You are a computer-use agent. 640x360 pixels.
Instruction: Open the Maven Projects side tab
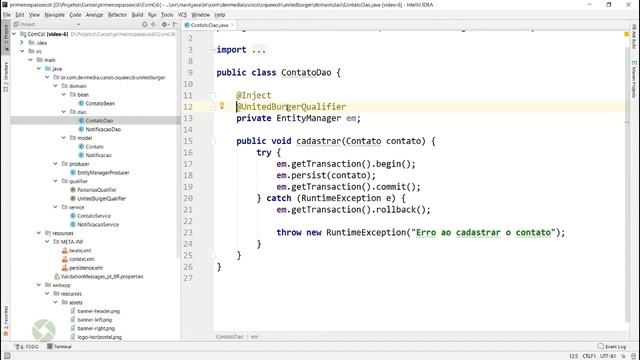click(634, 79)
